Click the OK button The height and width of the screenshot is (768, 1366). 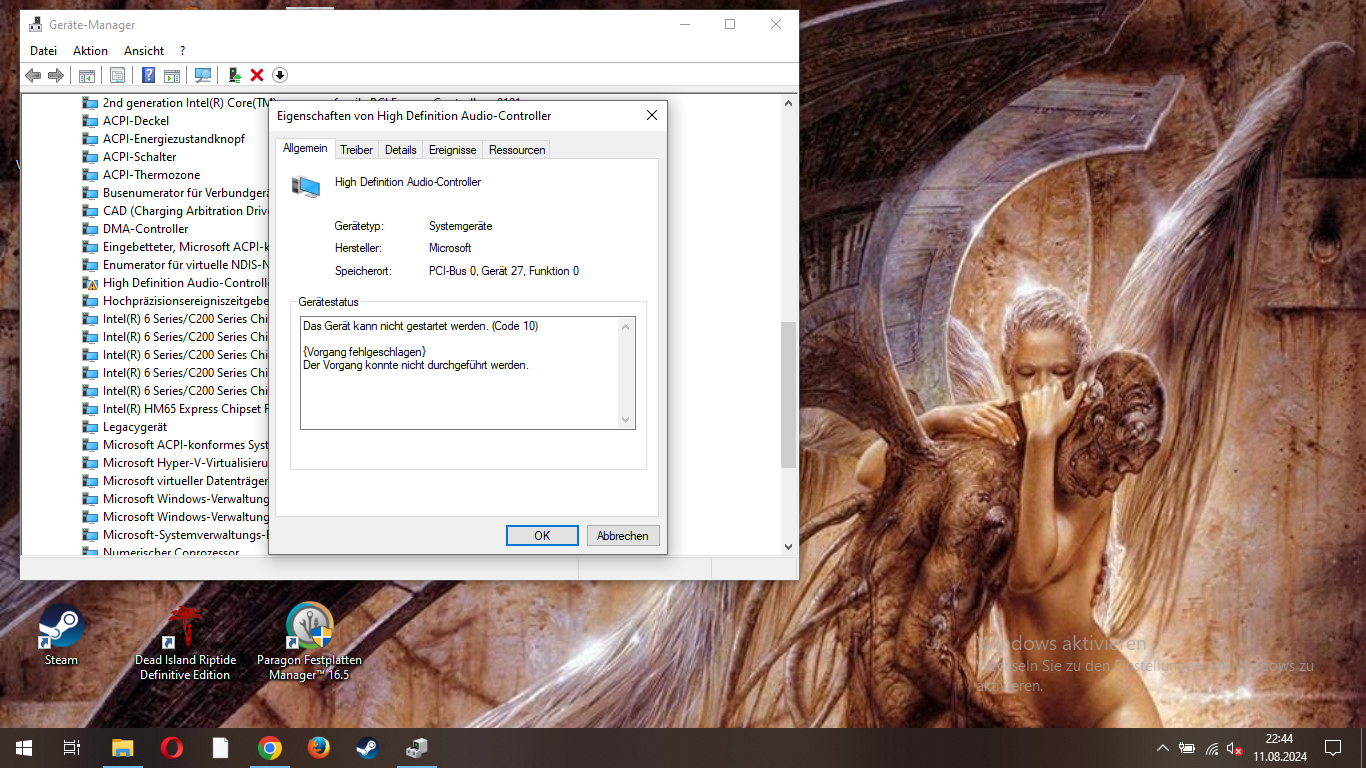point(542,536)
